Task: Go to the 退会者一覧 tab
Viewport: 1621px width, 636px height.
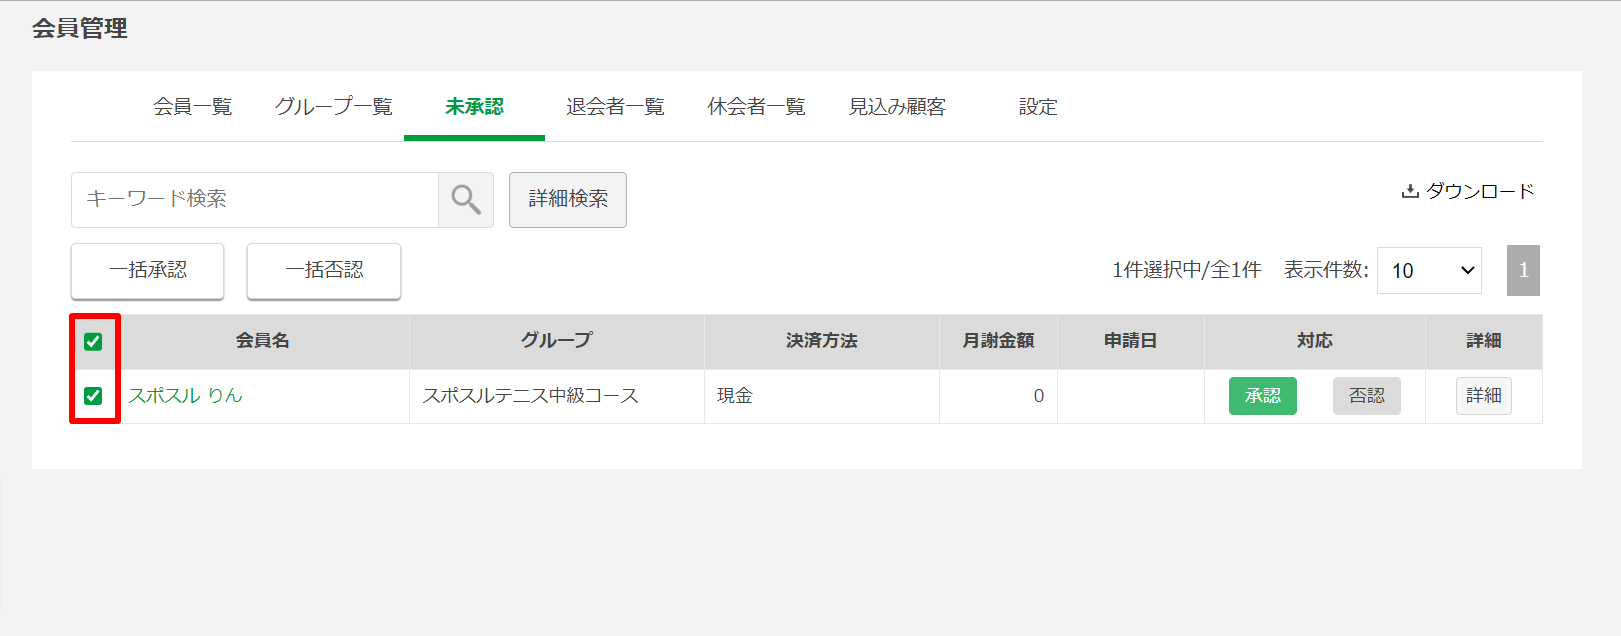Action: coord(615,107)
